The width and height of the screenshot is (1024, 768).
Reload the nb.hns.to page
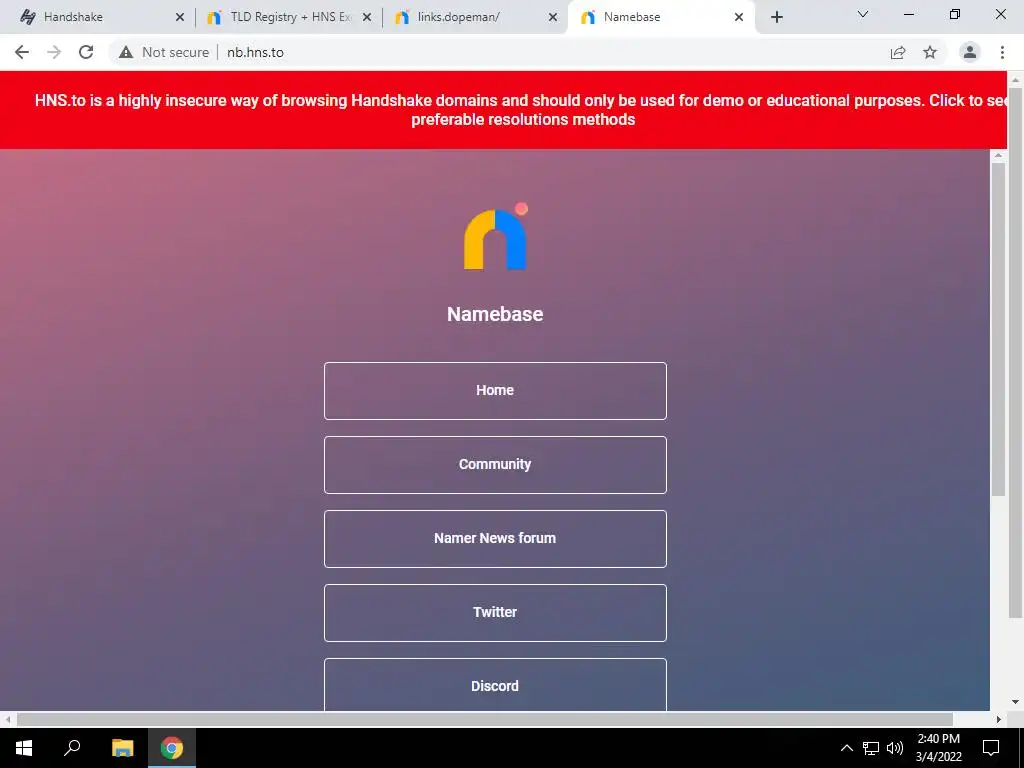tap(86, 52)
